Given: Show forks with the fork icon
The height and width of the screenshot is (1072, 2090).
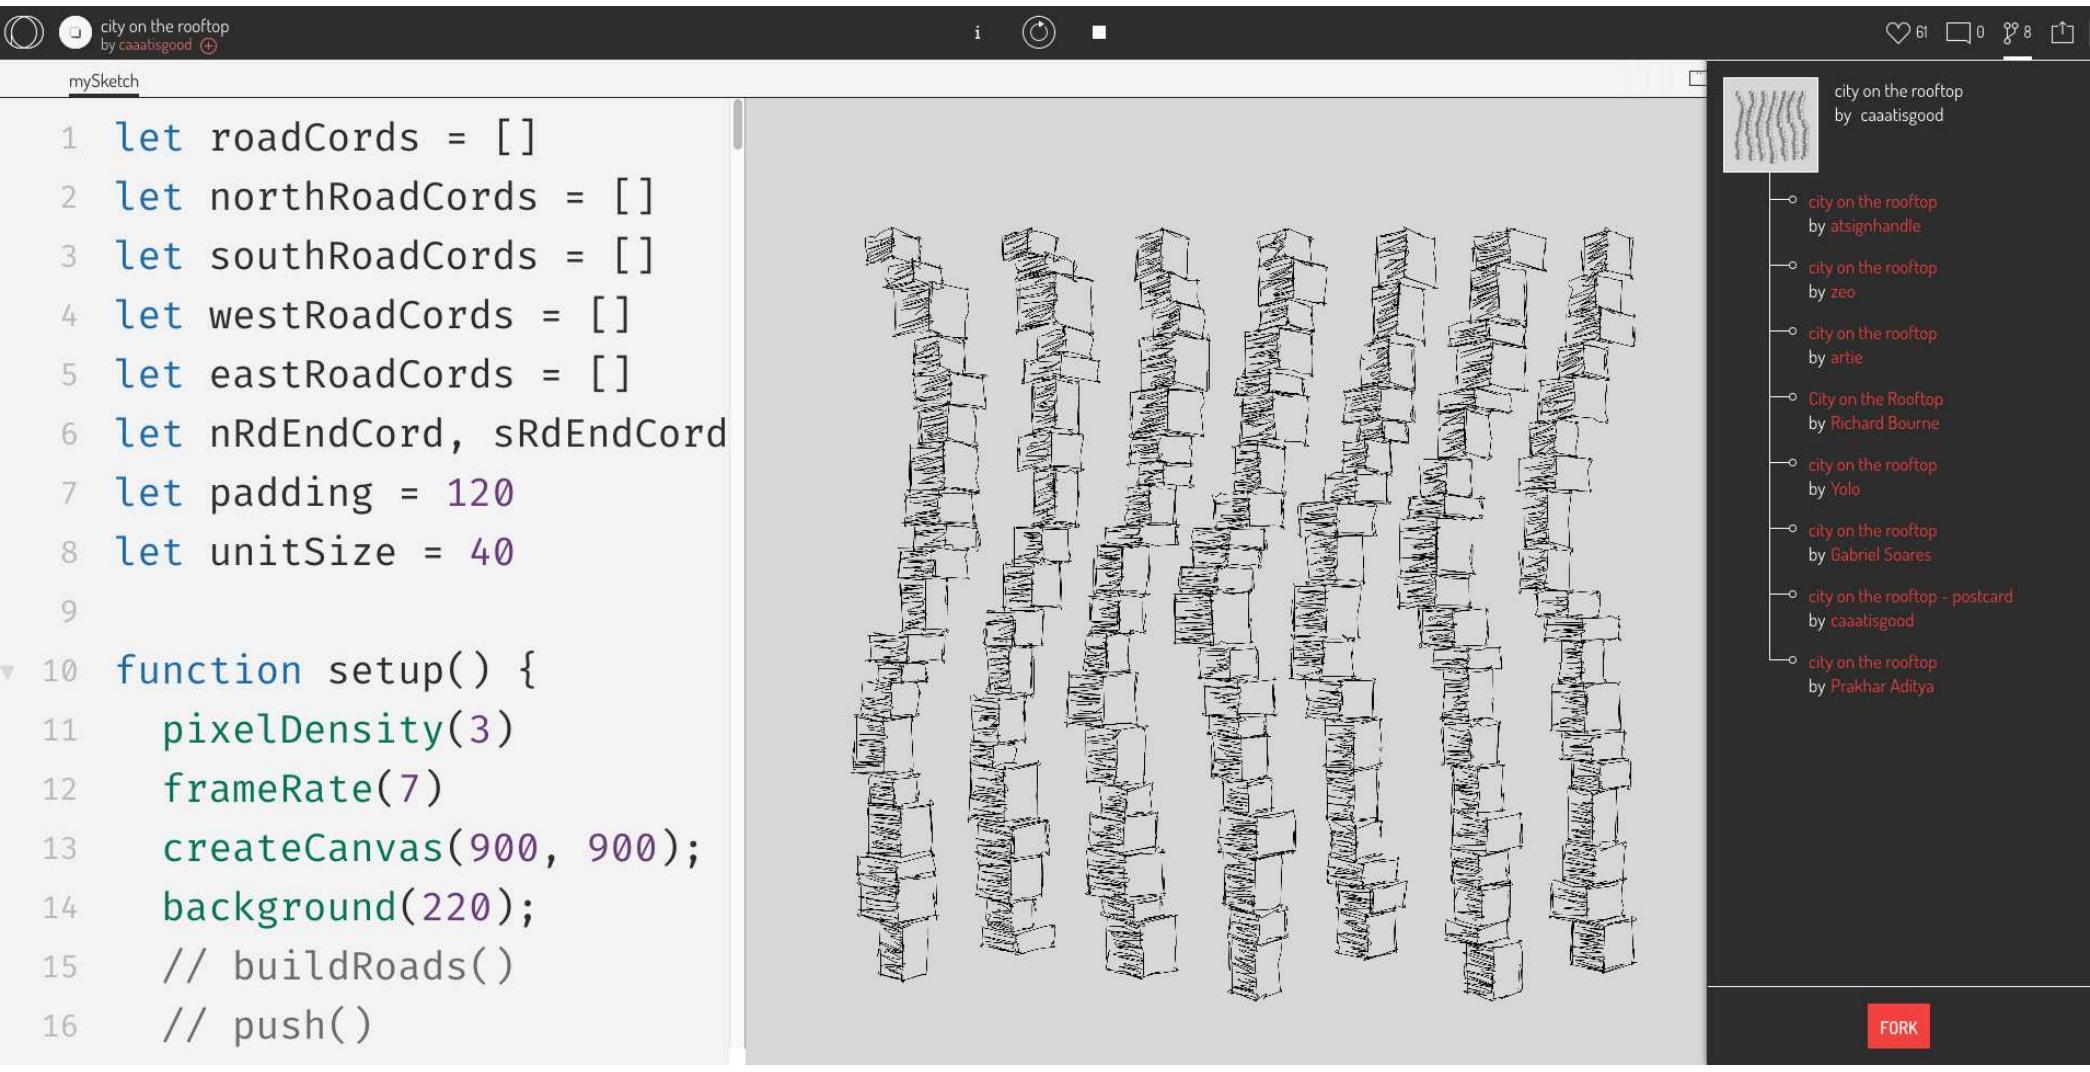Looking at the screenshot, I should click(2010, 33).
